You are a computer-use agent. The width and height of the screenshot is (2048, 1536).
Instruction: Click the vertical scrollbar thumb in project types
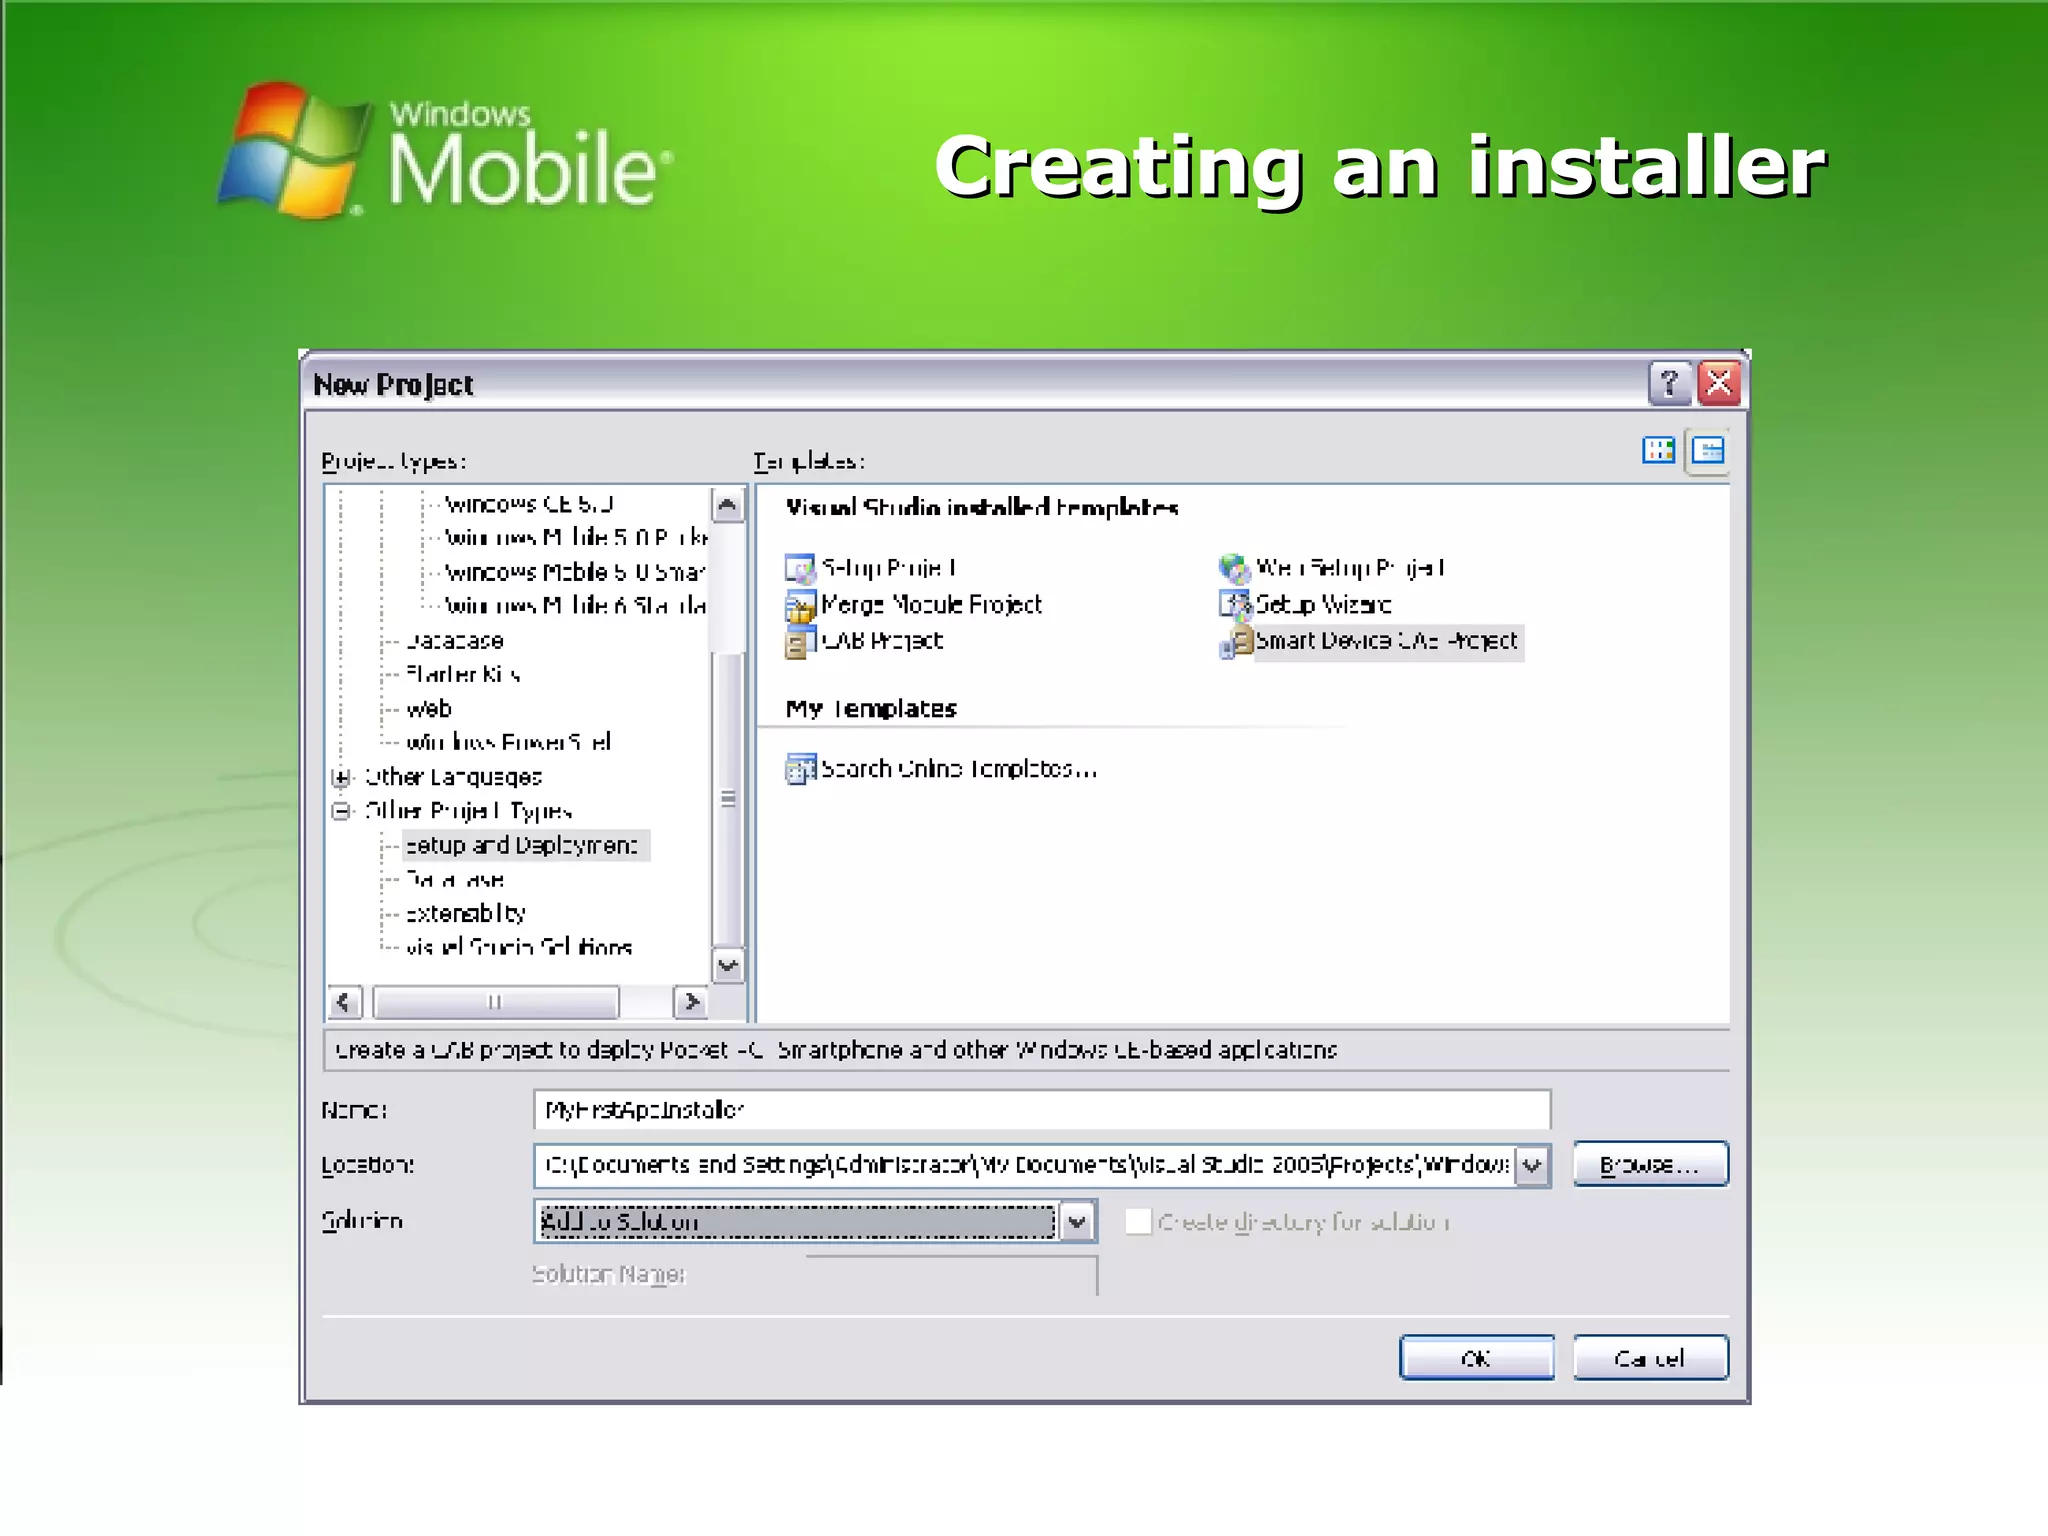728,798
